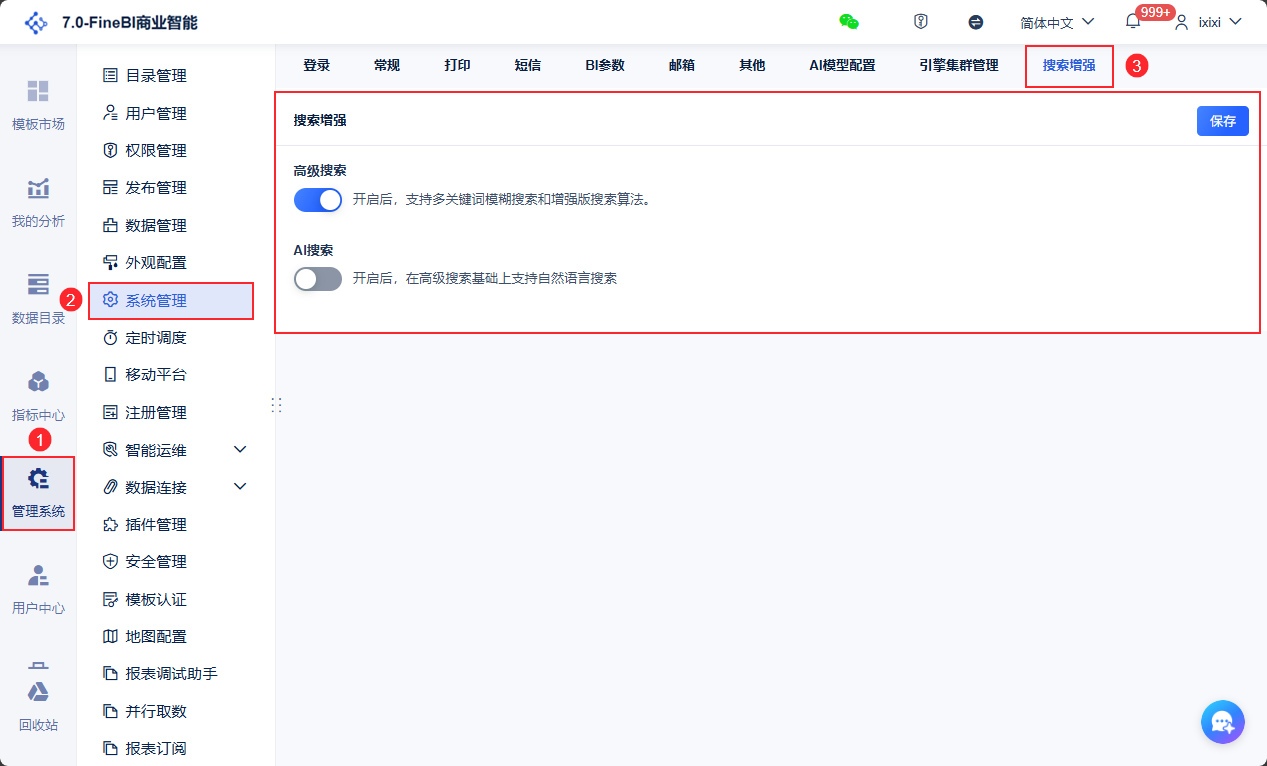Click the 权限管理 shield icon
This screenshot has width=1267, height=766.
click(111, 150)
